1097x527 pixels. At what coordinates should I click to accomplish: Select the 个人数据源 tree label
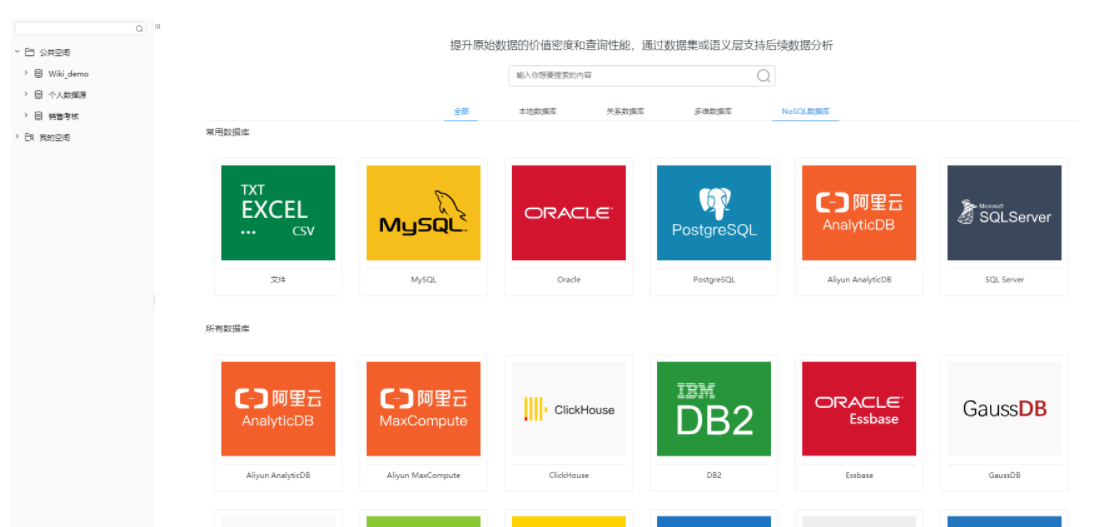67,95
